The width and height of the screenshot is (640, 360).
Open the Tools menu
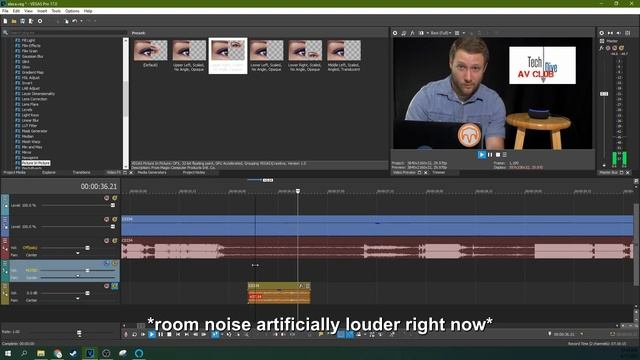click(56, 11)
